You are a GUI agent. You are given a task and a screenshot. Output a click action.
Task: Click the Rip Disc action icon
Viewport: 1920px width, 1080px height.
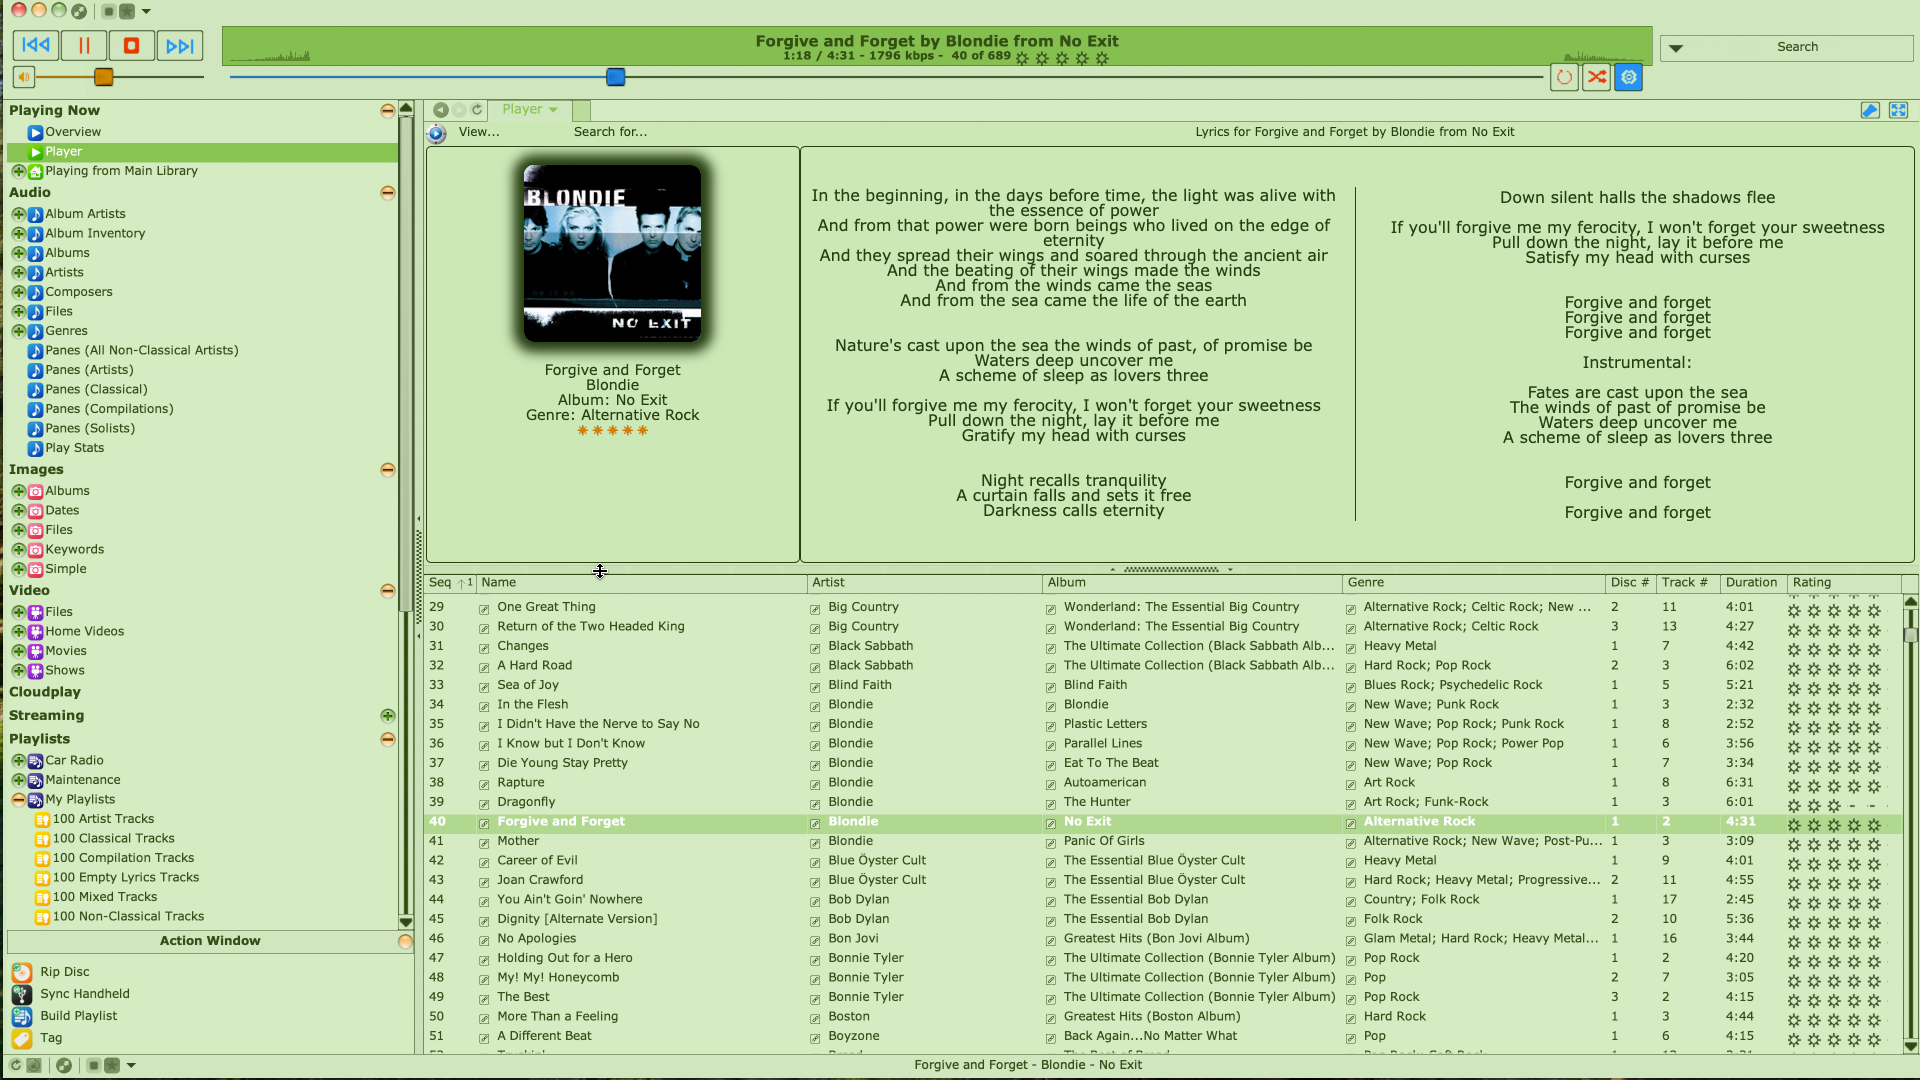(x=22, y=972)
